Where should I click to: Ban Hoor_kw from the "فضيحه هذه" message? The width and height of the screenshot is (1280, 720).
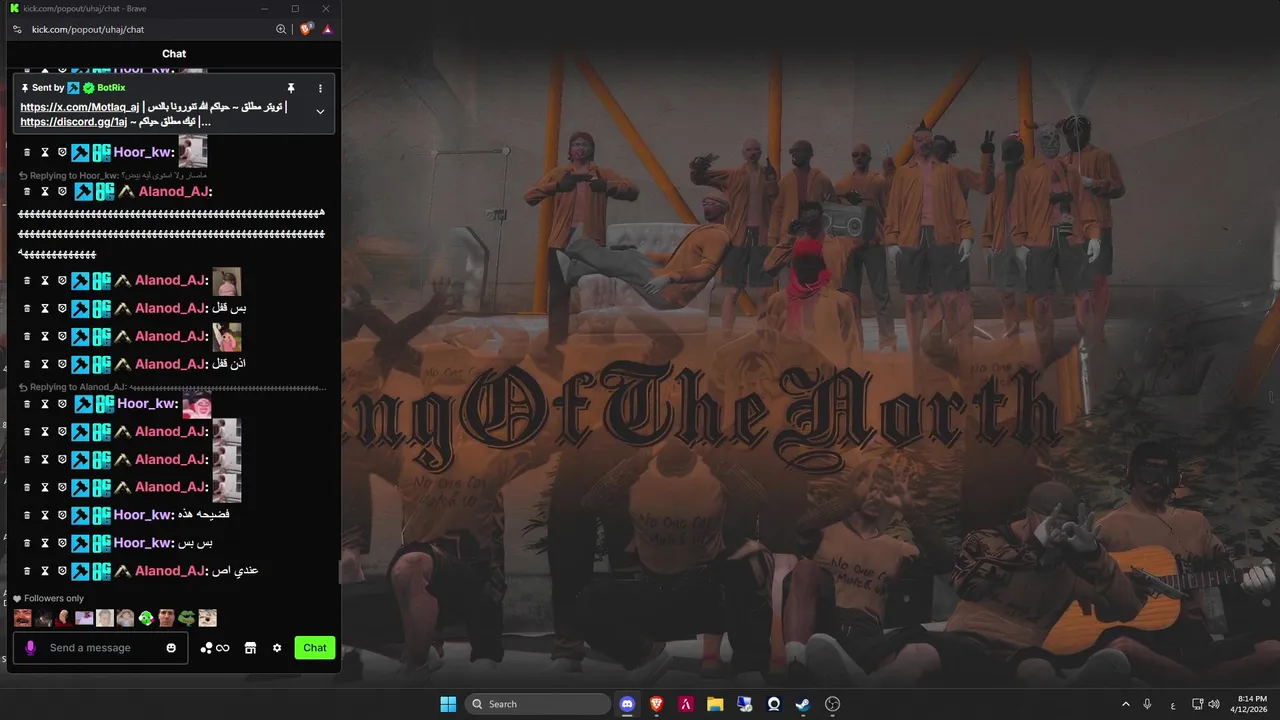[x=62, y=515]
